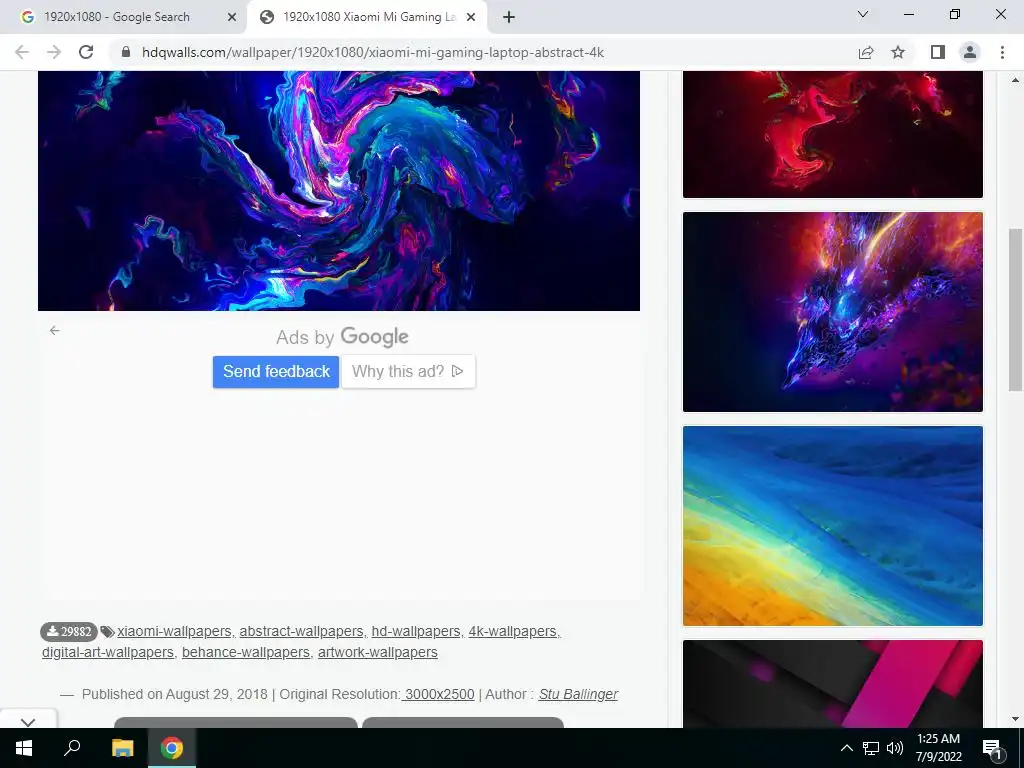This screenshot has width=1024, height=768.
Task: Switch to the 1920x1080 Google Search tab
Action: 123,17
